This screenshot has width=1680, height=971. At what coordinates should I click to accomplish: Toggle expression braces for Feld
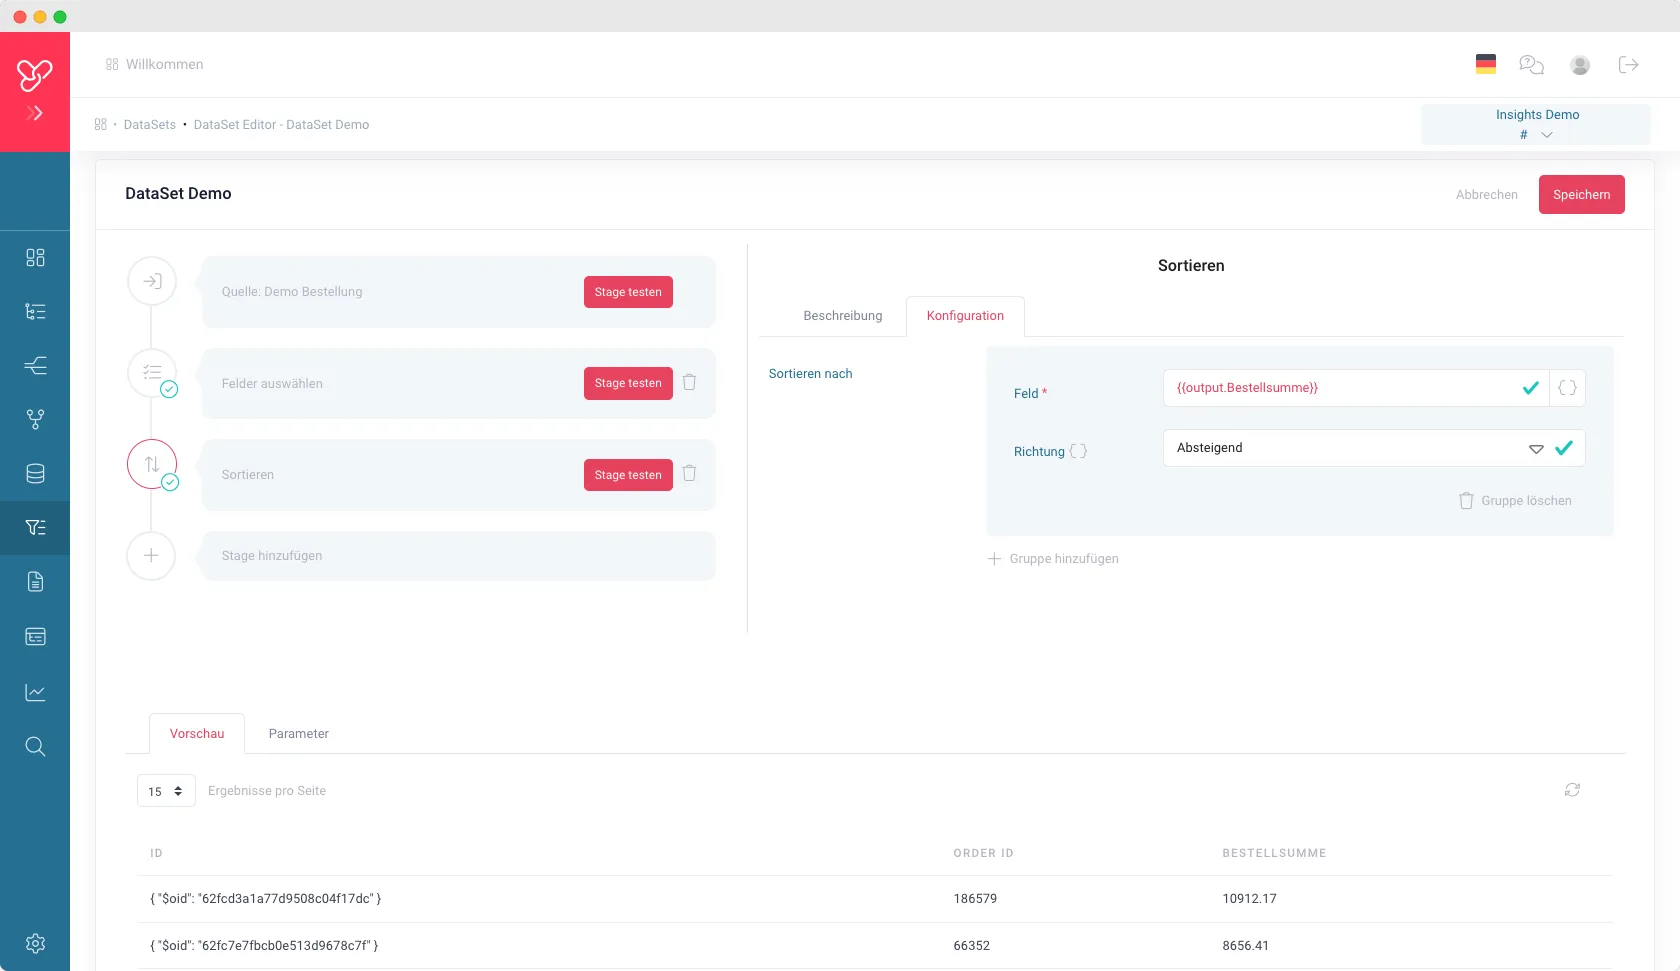tap(1567, 388)
